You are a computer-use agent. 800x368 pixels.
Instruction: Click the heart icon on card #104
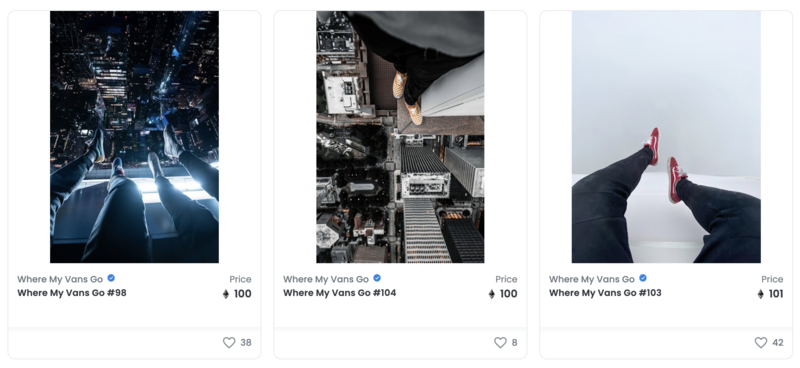pos(500,342)
